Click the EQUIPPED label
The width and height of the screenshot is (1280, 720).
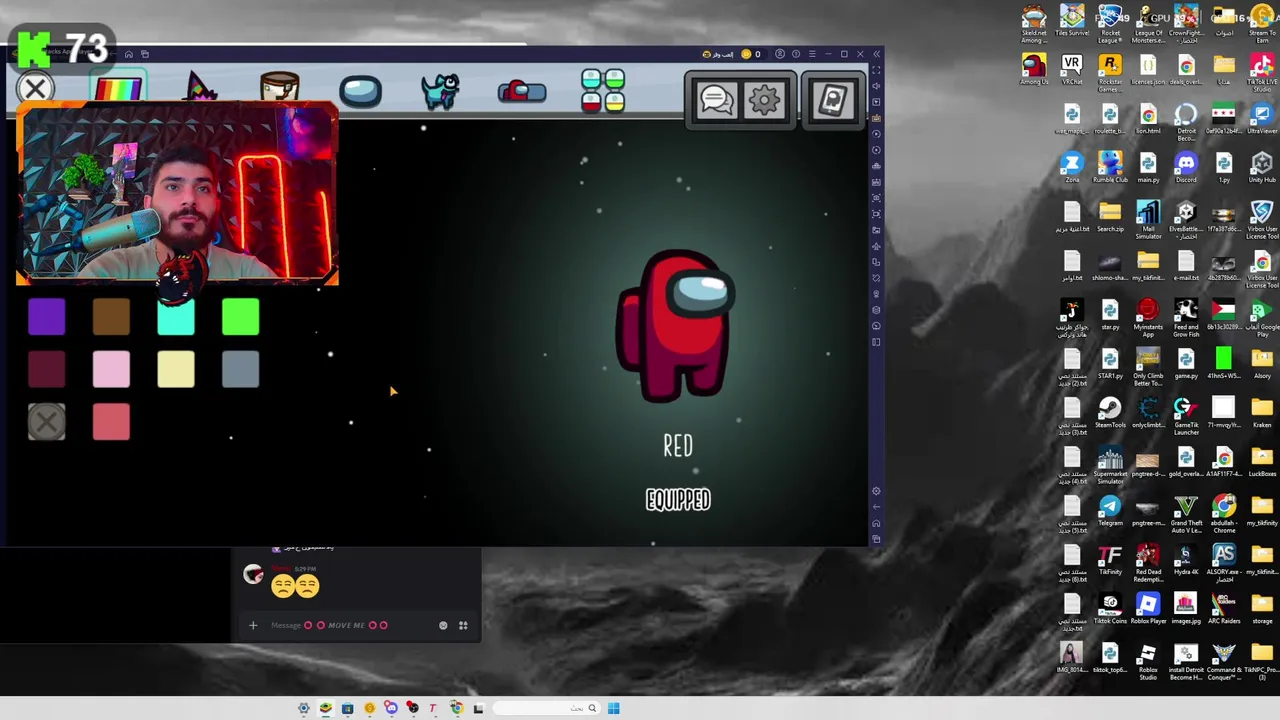coord(678,500)
